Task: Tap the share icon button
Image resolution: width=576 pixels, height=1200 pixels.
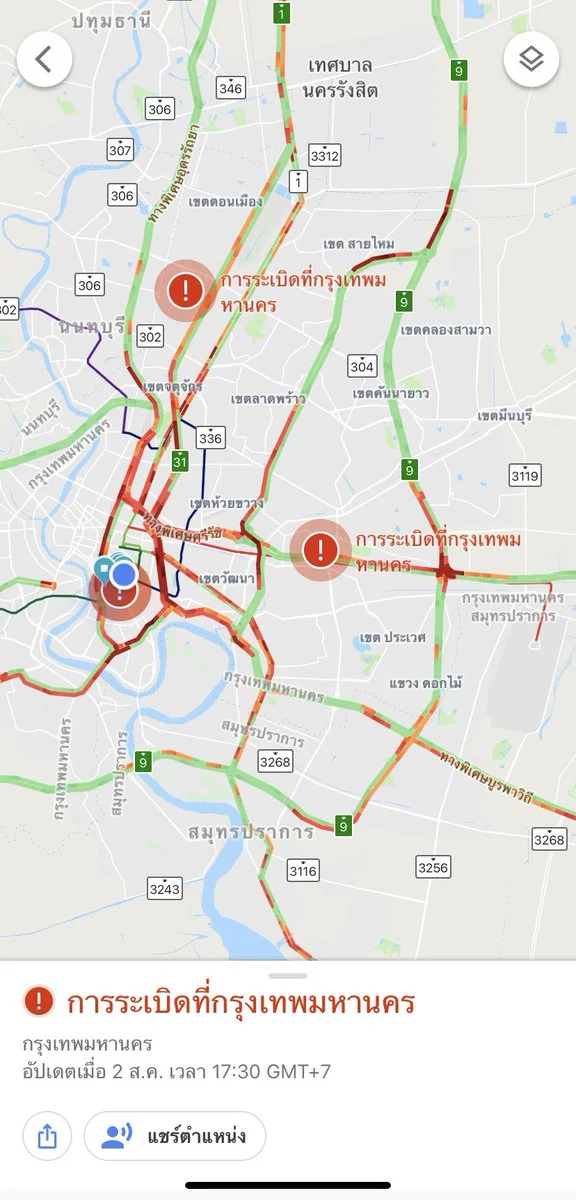Action: pyautogui.click(x=47, y=1136)
